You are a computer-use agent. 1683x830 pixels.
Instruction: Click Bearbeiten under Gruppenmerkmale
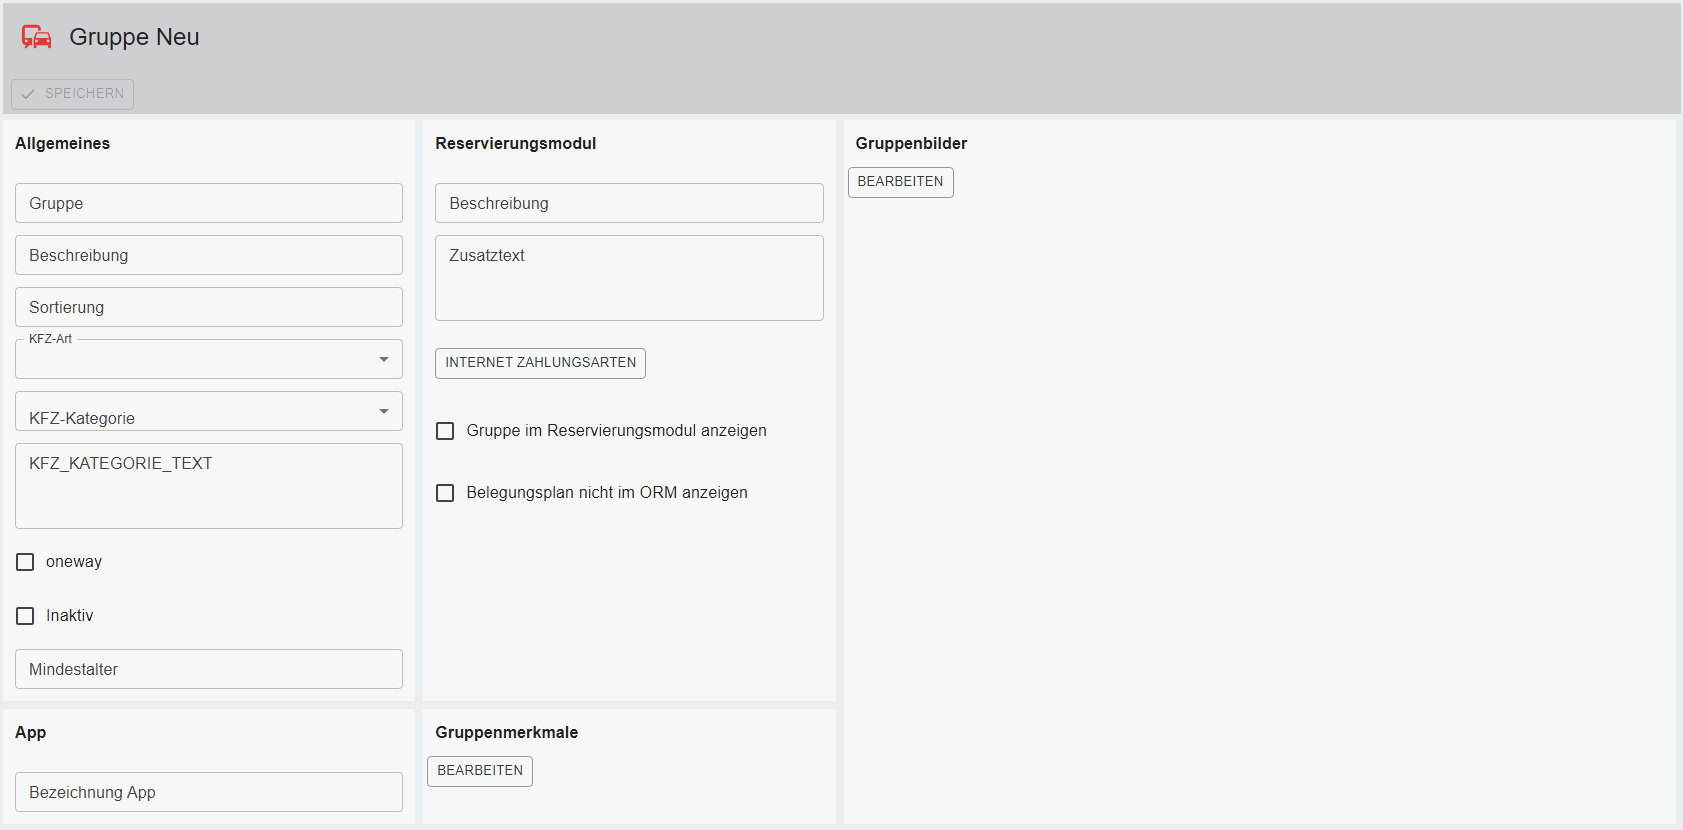480,771
